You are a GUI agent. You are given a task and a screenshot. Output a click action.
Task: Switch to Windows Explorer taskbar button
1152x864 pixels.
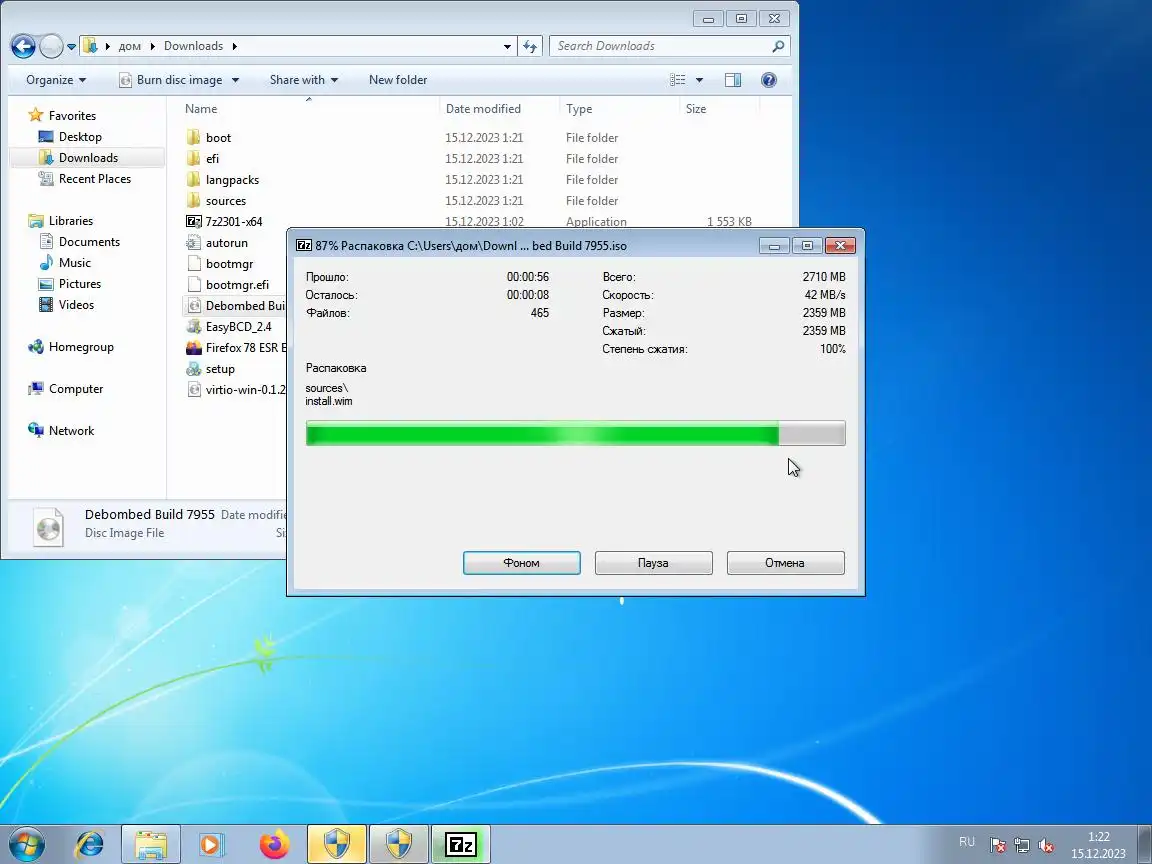coord(151,845)
